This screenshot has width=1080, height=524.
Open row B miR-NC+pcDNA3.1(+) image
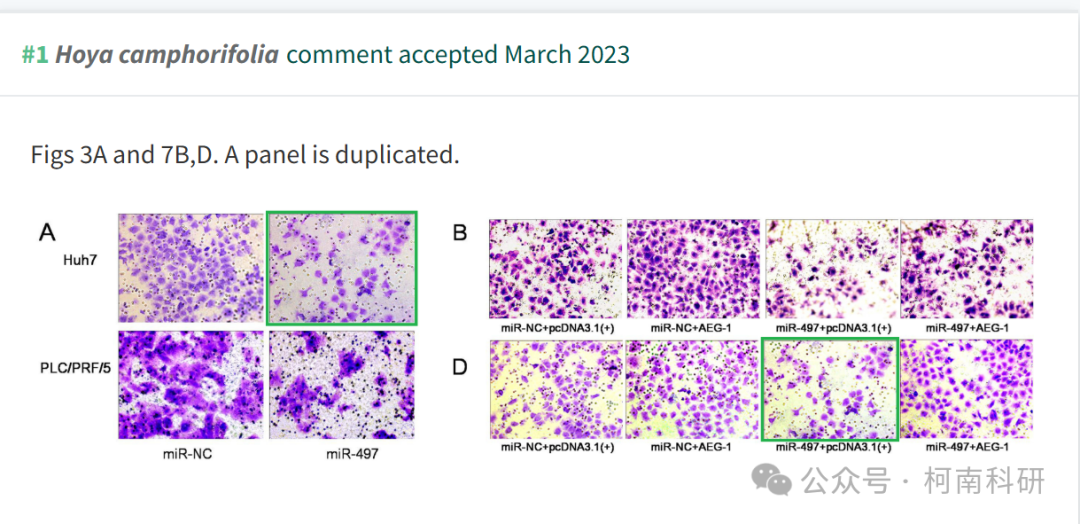click(x=556, y=269)
